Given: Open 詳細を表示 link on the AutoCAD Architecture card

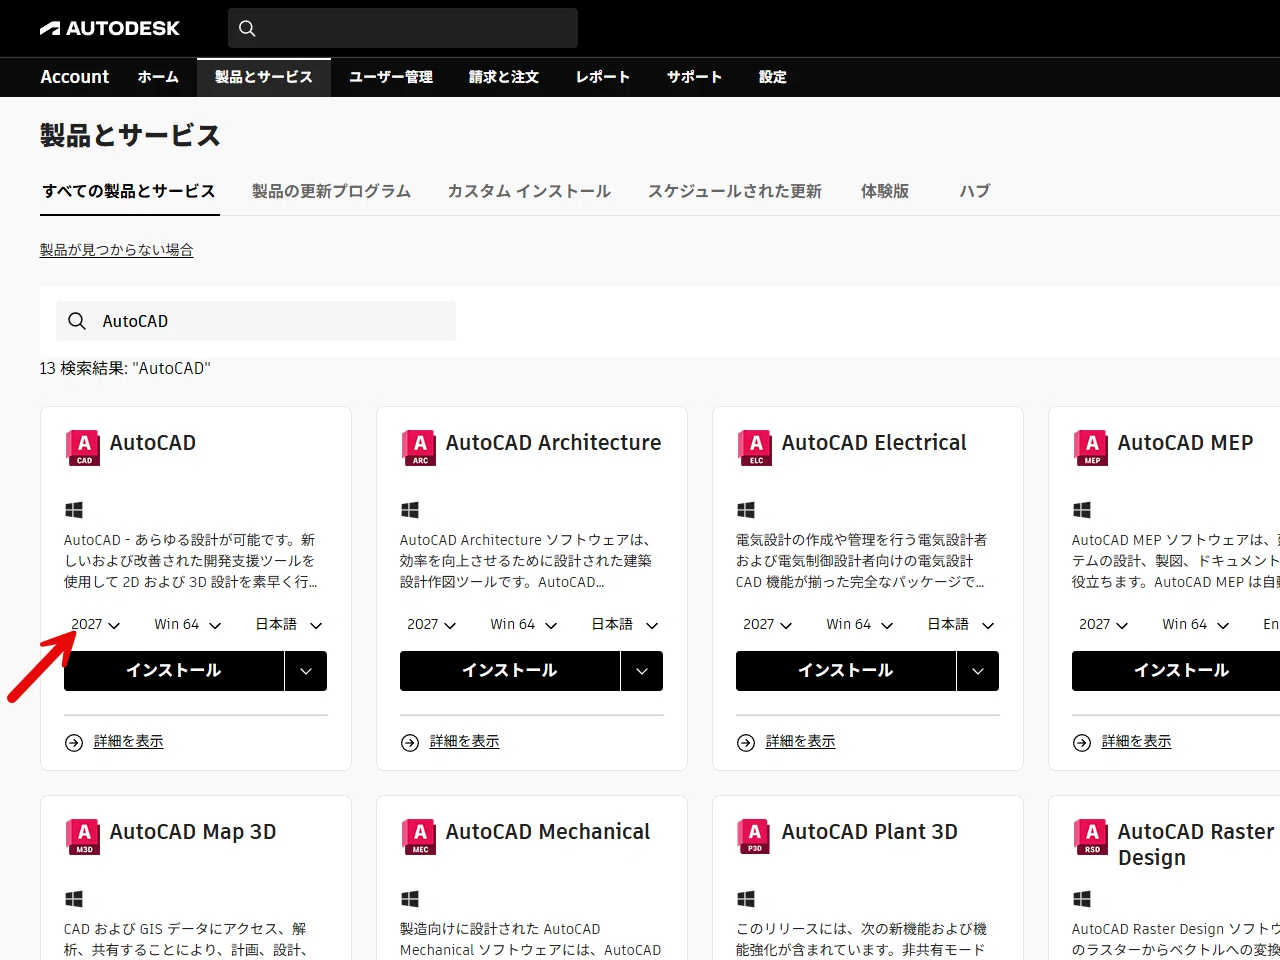Looking at the screenshot, I should (x=465, y=742).
